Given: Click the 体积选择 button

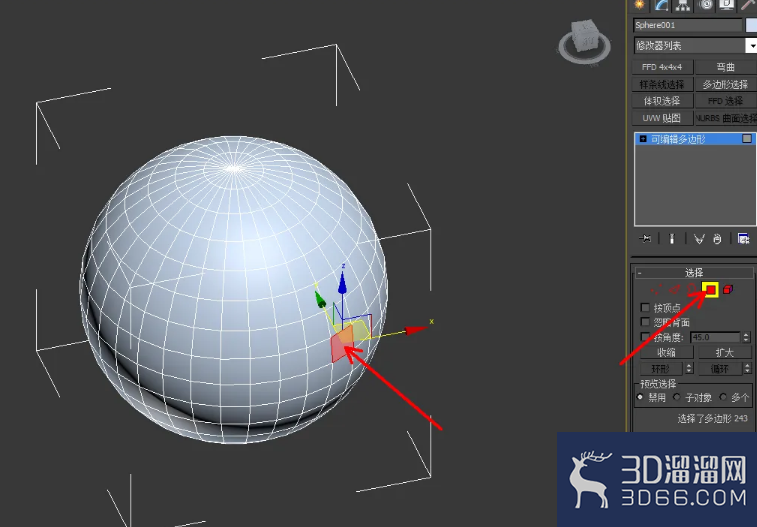Looking at the screenshot, I should pyautogui.click(x=662, y=101).
